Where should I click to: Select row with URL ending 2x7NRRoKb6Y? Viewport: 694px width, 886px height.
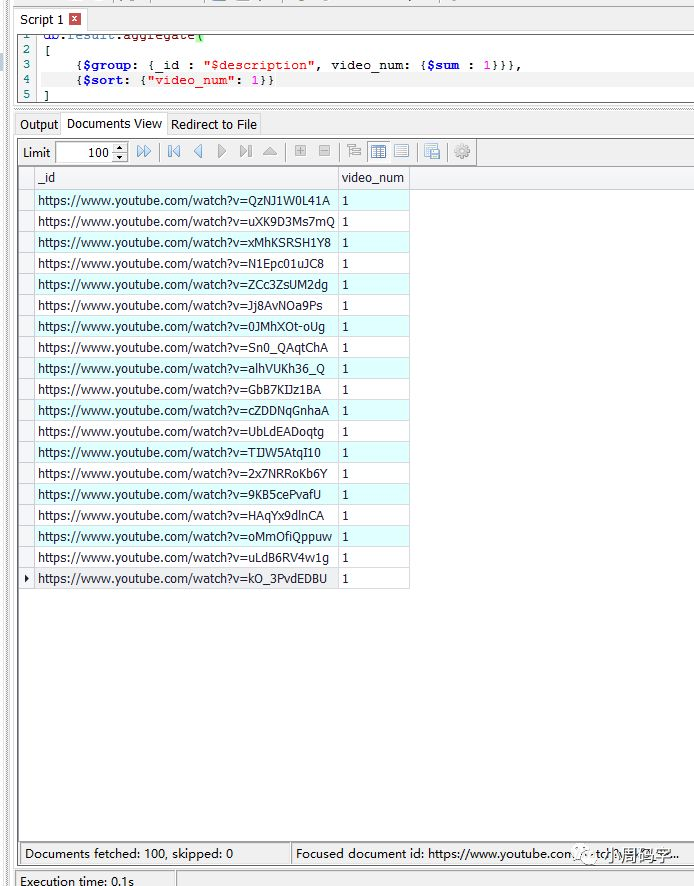pyautogui.click(x=186, y=474)
